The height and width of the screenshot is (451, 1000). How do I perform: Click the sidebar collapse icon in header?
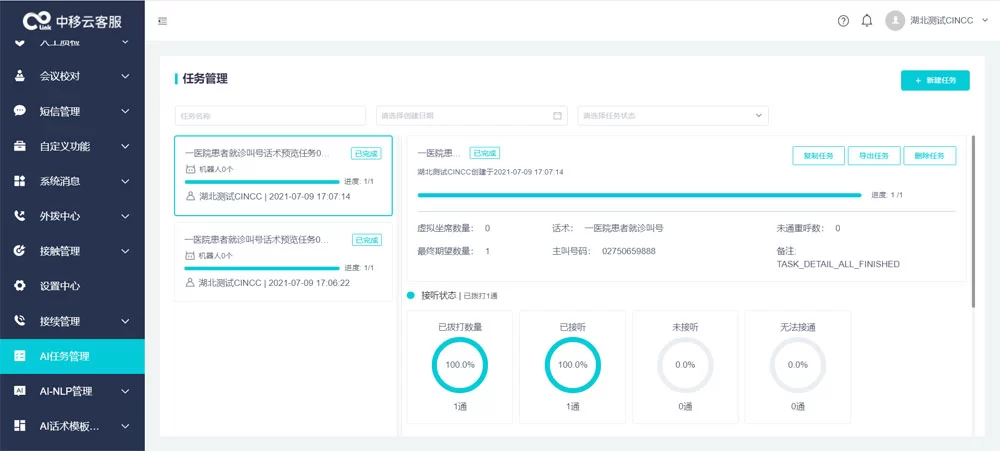click(x=163, y=21)
